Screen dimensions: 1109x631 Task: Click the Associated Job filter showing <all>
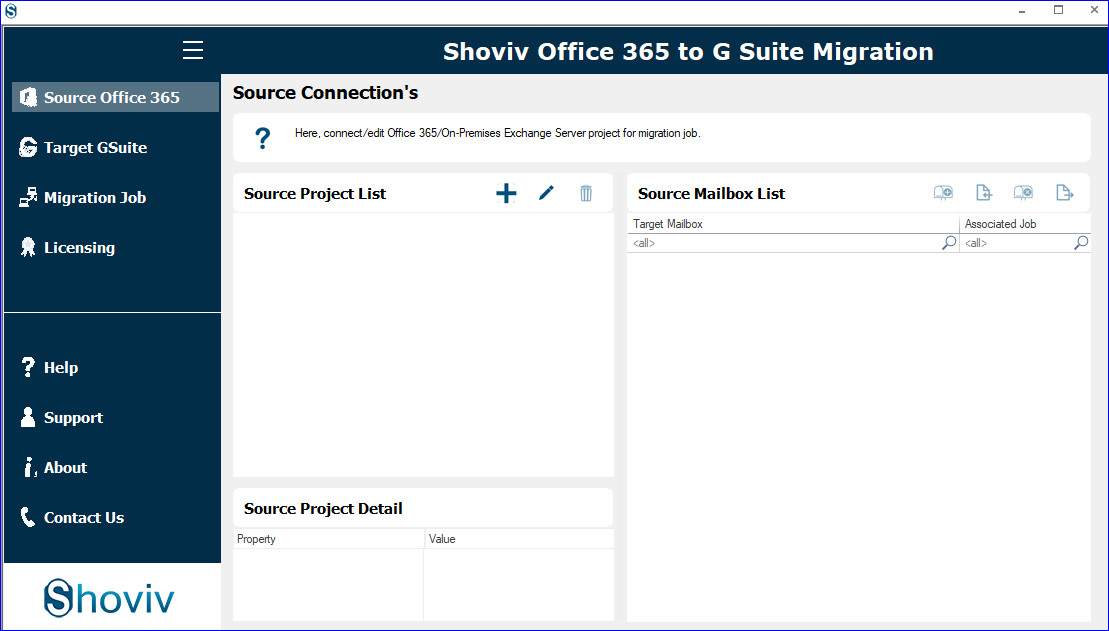point(1010,242)
